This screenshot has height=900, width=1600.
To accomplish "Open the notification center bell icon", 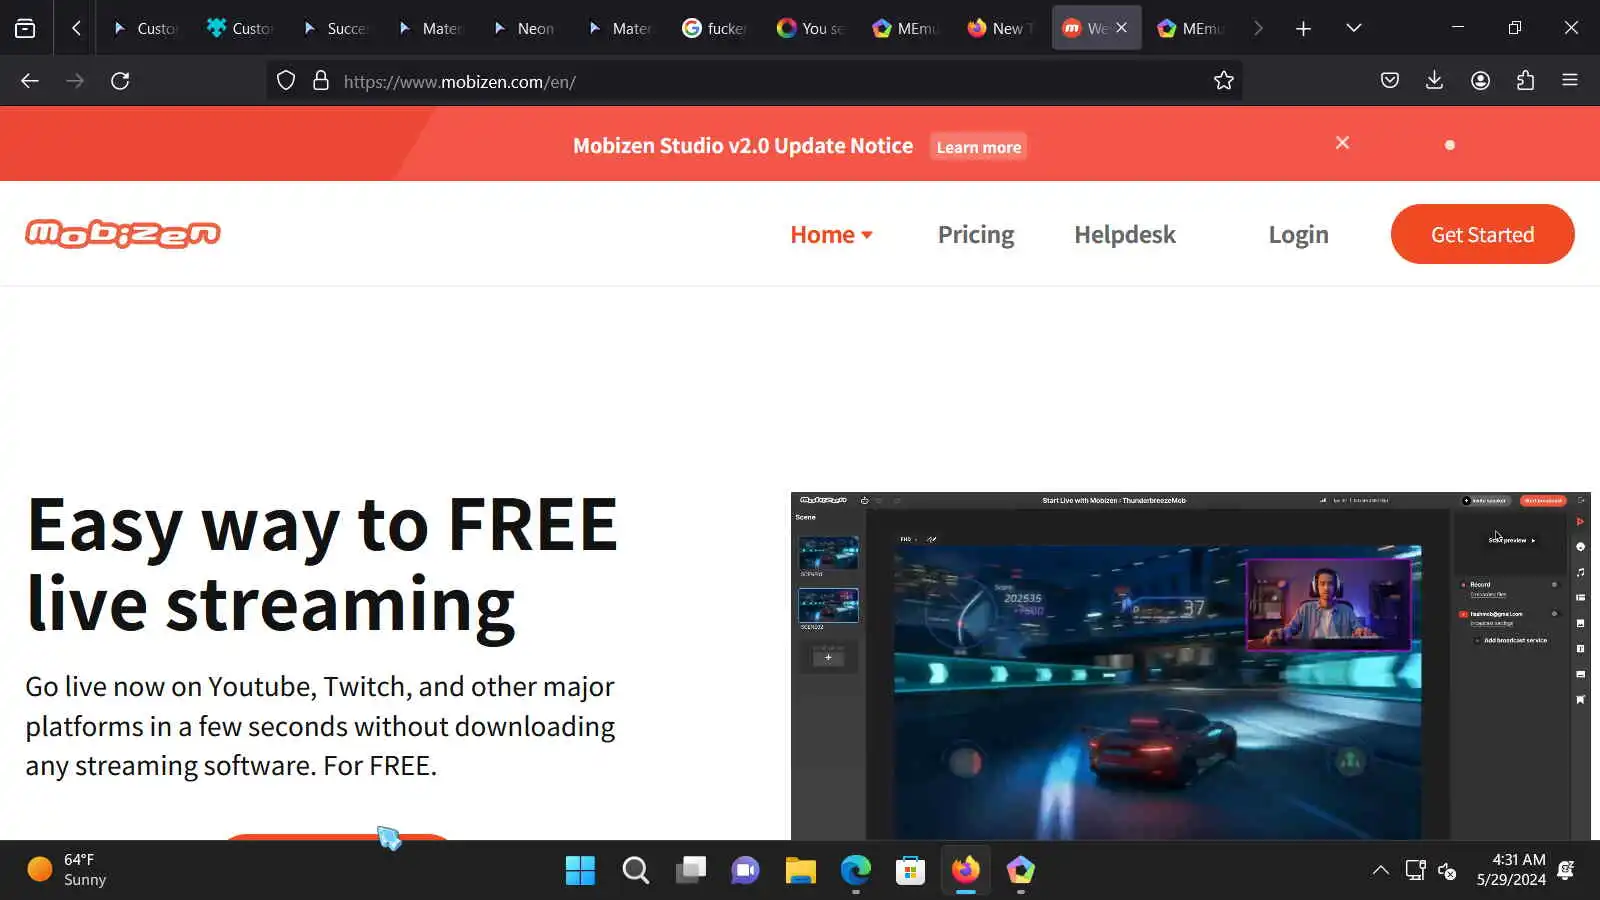I will tap(1567, 870).
